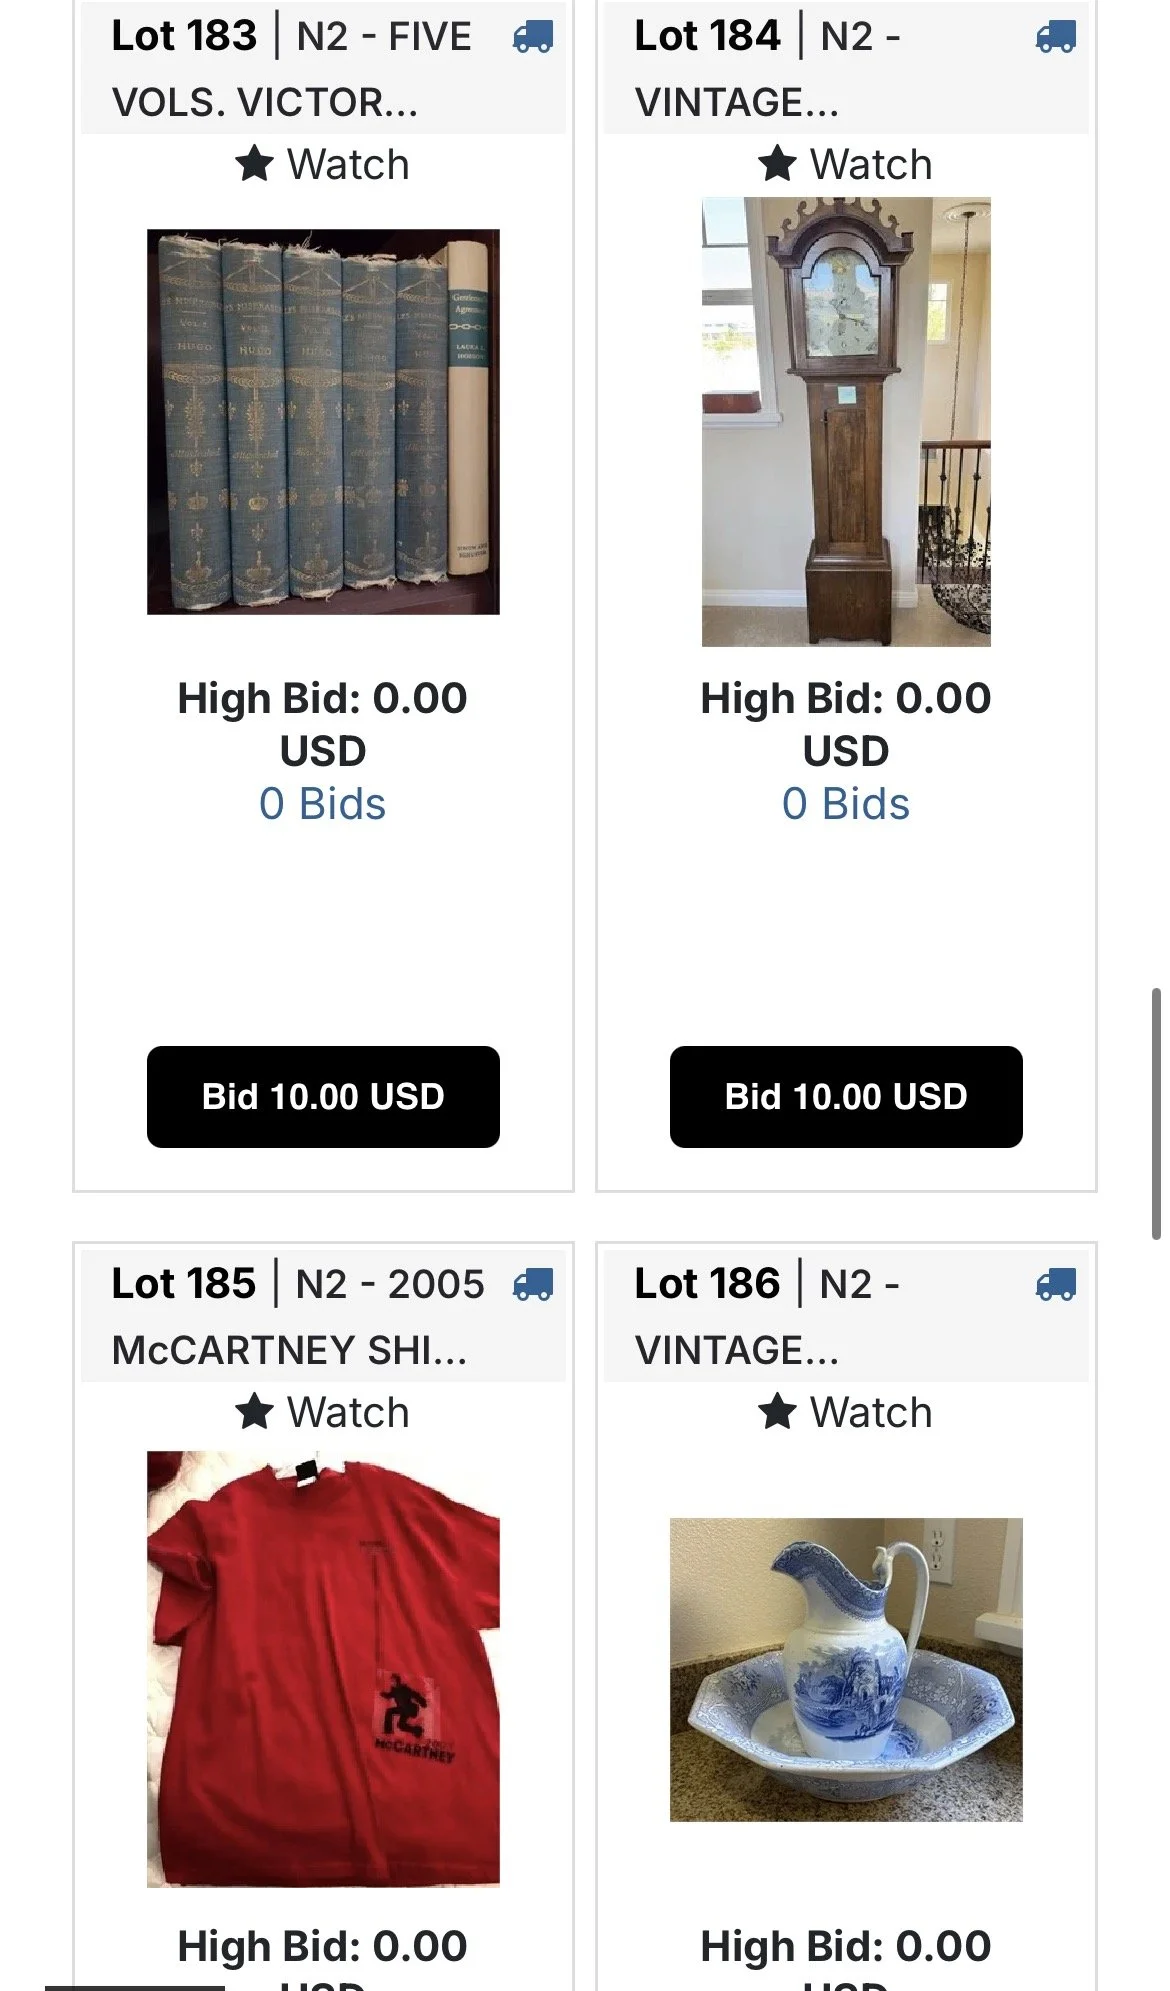The image size is (1170, 1991).
Task: Toggle the Watch star for Lot 185
Action: point(323,1412)
